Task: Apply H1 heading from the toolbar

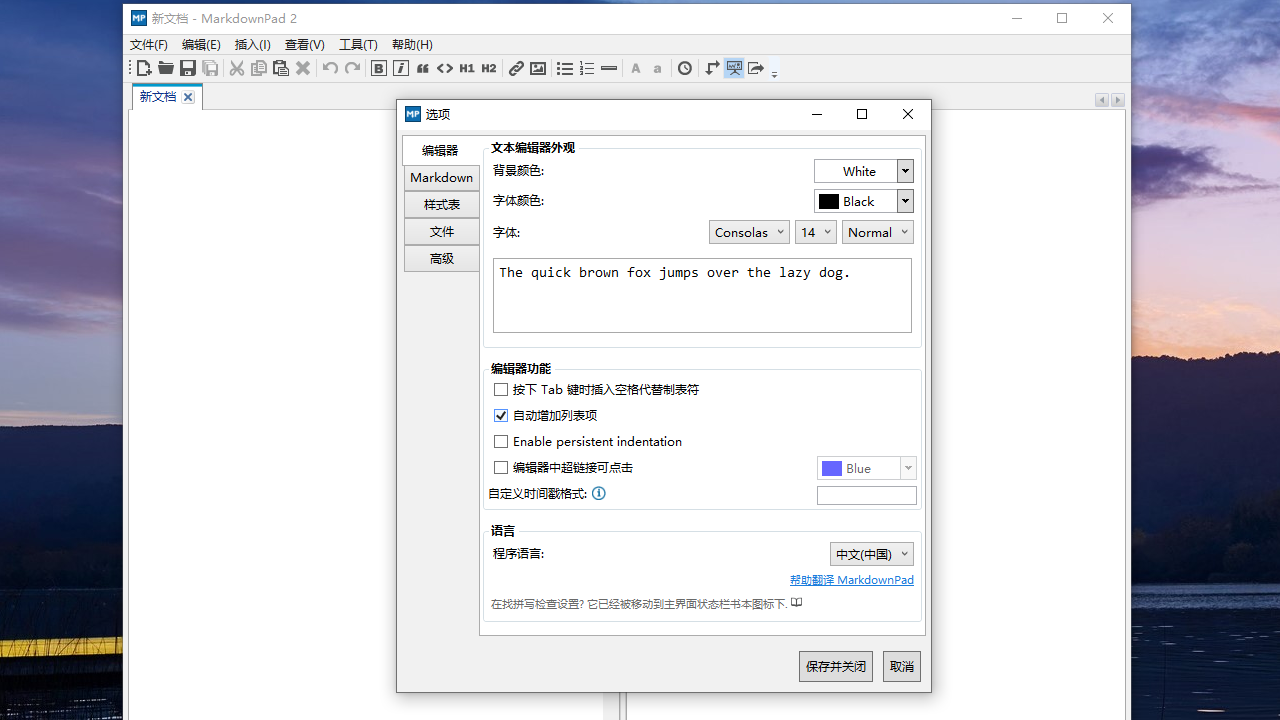Action: click(467, 68)
